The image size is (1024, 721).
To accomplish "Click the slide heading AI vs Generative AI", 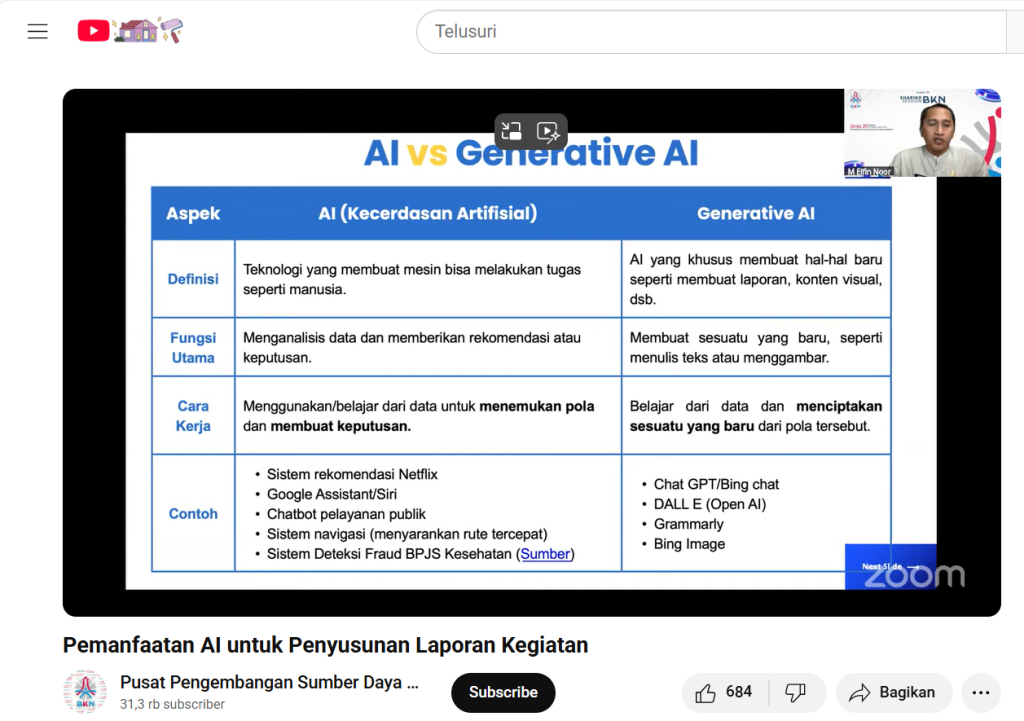I will tap(531, 153).
